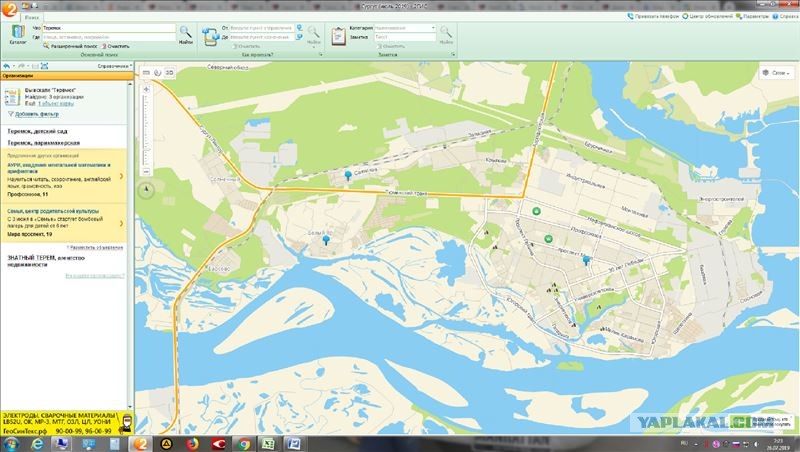Open result 'ЗНАТНЫЙ ТЕРЕМ, агентство недвижимости'
Image resolution: width=800 pixels, height=452 pixels.
coord(46,261)
